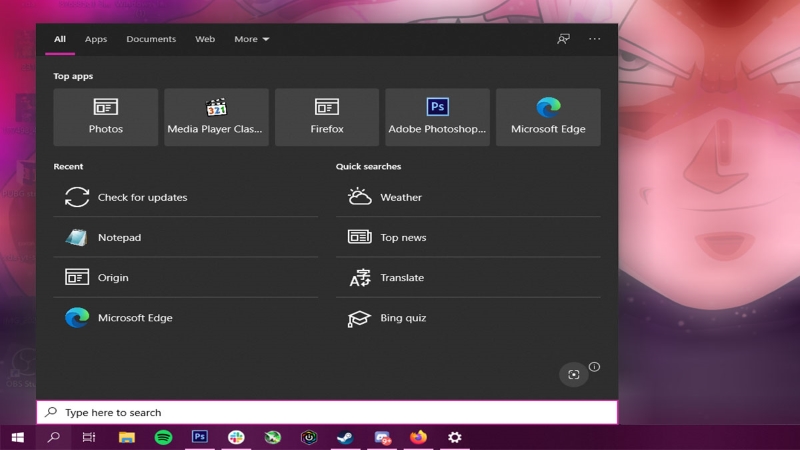Select the All tab
The image size is (800, 450).
click(x=60, y=39)
